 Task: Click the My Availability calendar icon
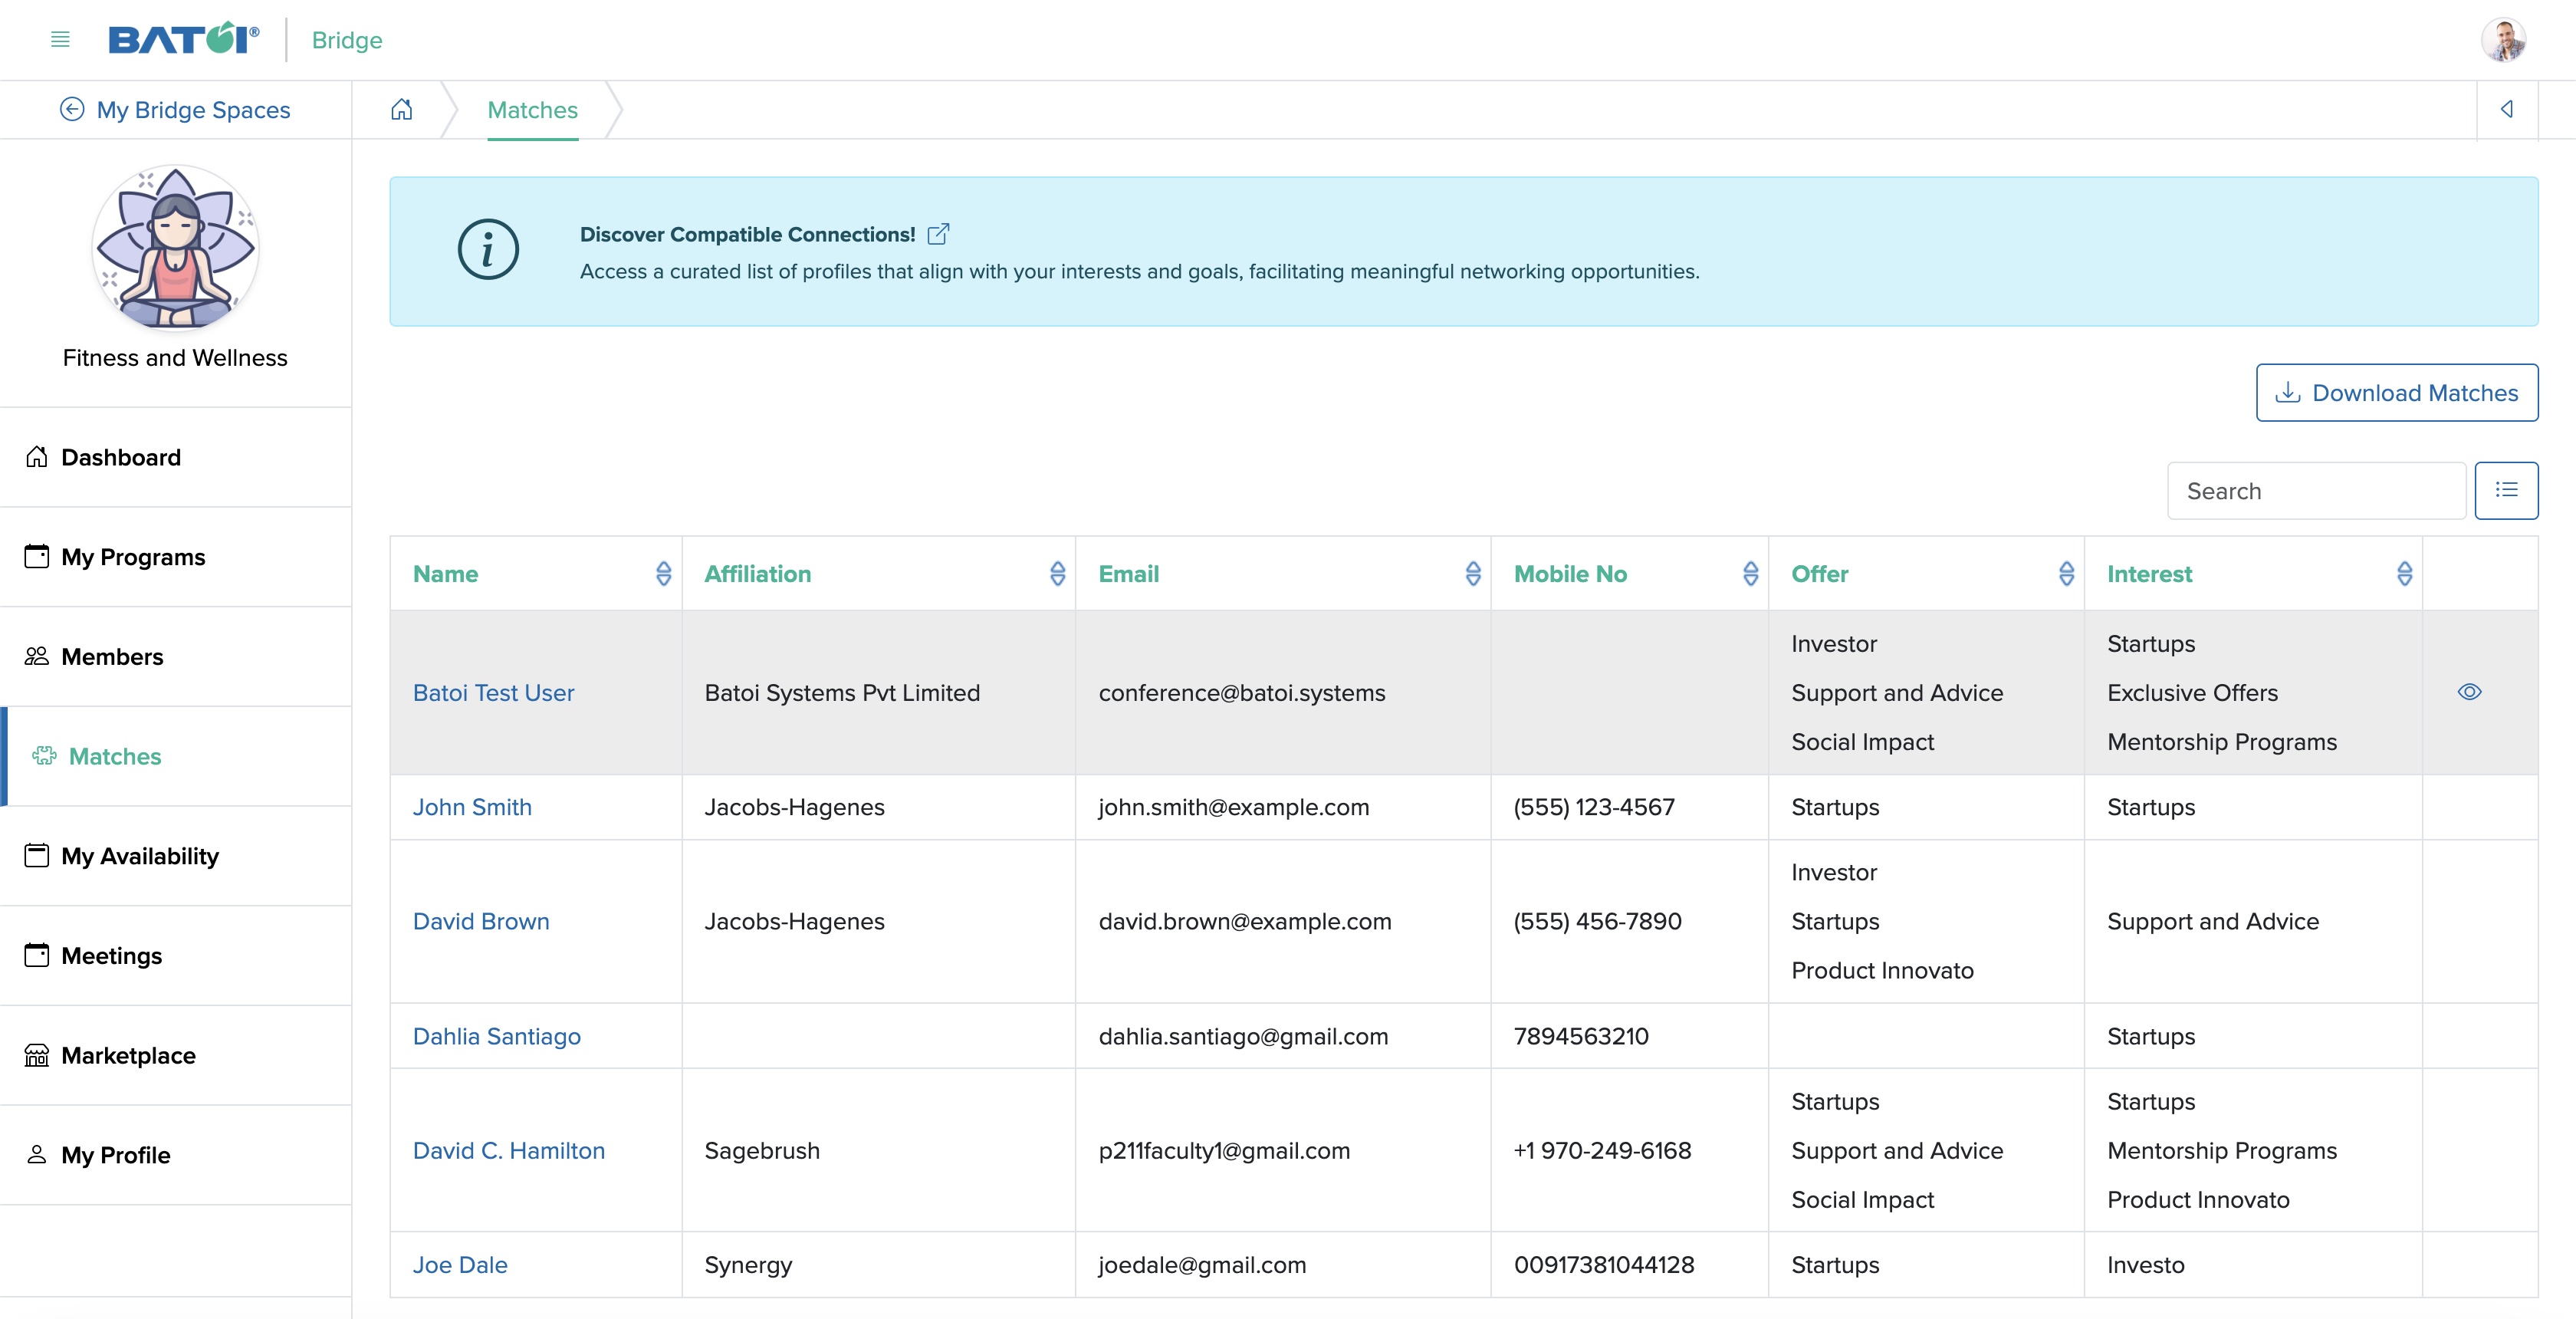37,855
